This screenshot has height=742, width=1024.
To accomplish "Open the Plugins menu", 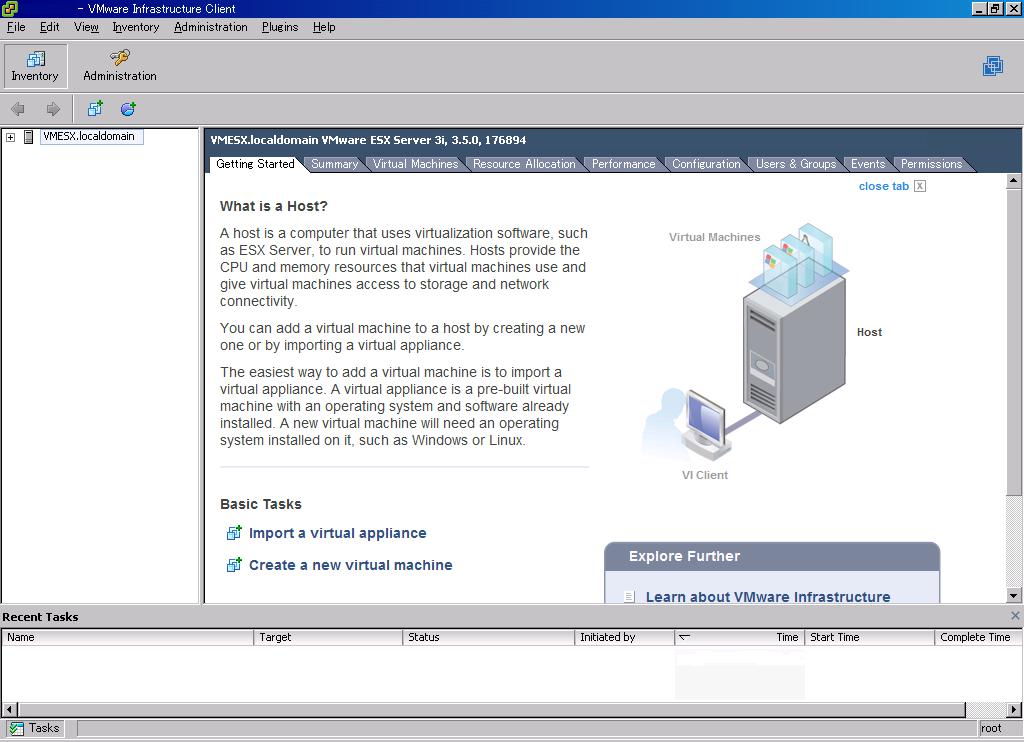I will [280, 27].
